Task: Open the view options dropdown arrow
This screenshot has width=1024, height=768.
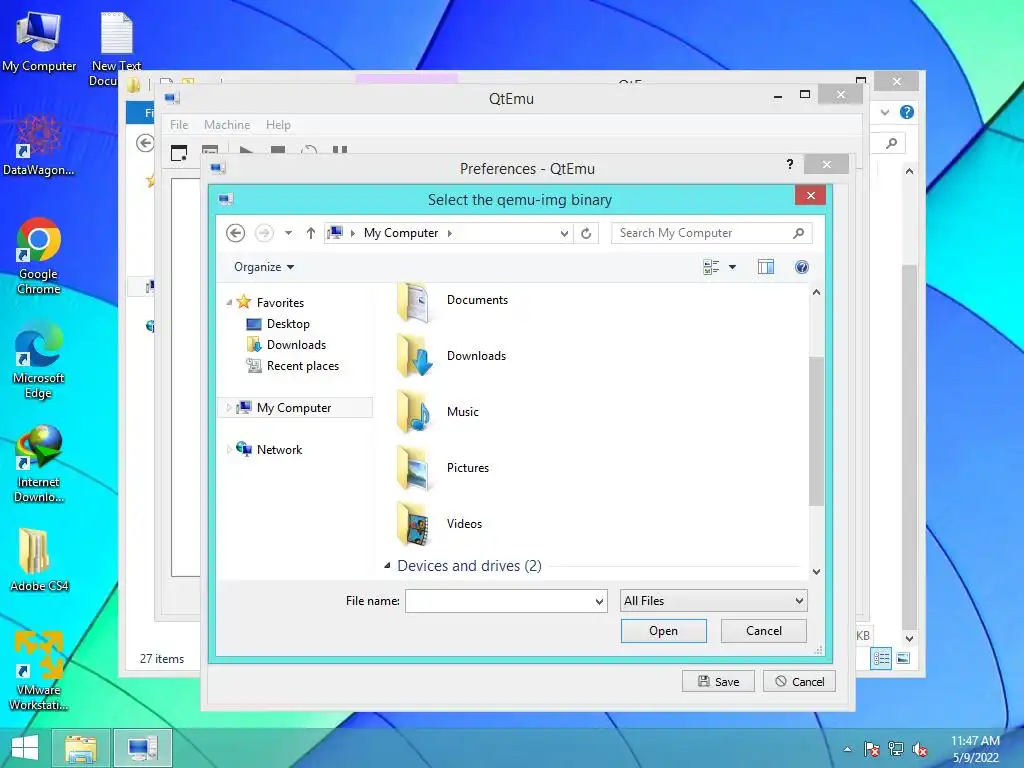Action: click(x=732, y=267)
